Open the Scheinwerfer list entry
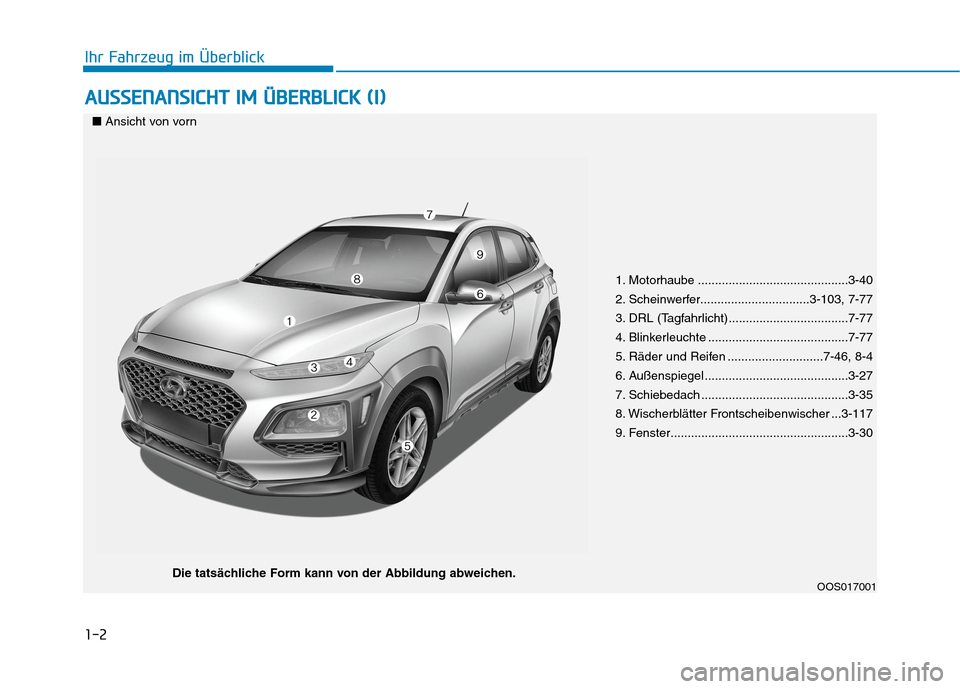 (x=745, y=298)
